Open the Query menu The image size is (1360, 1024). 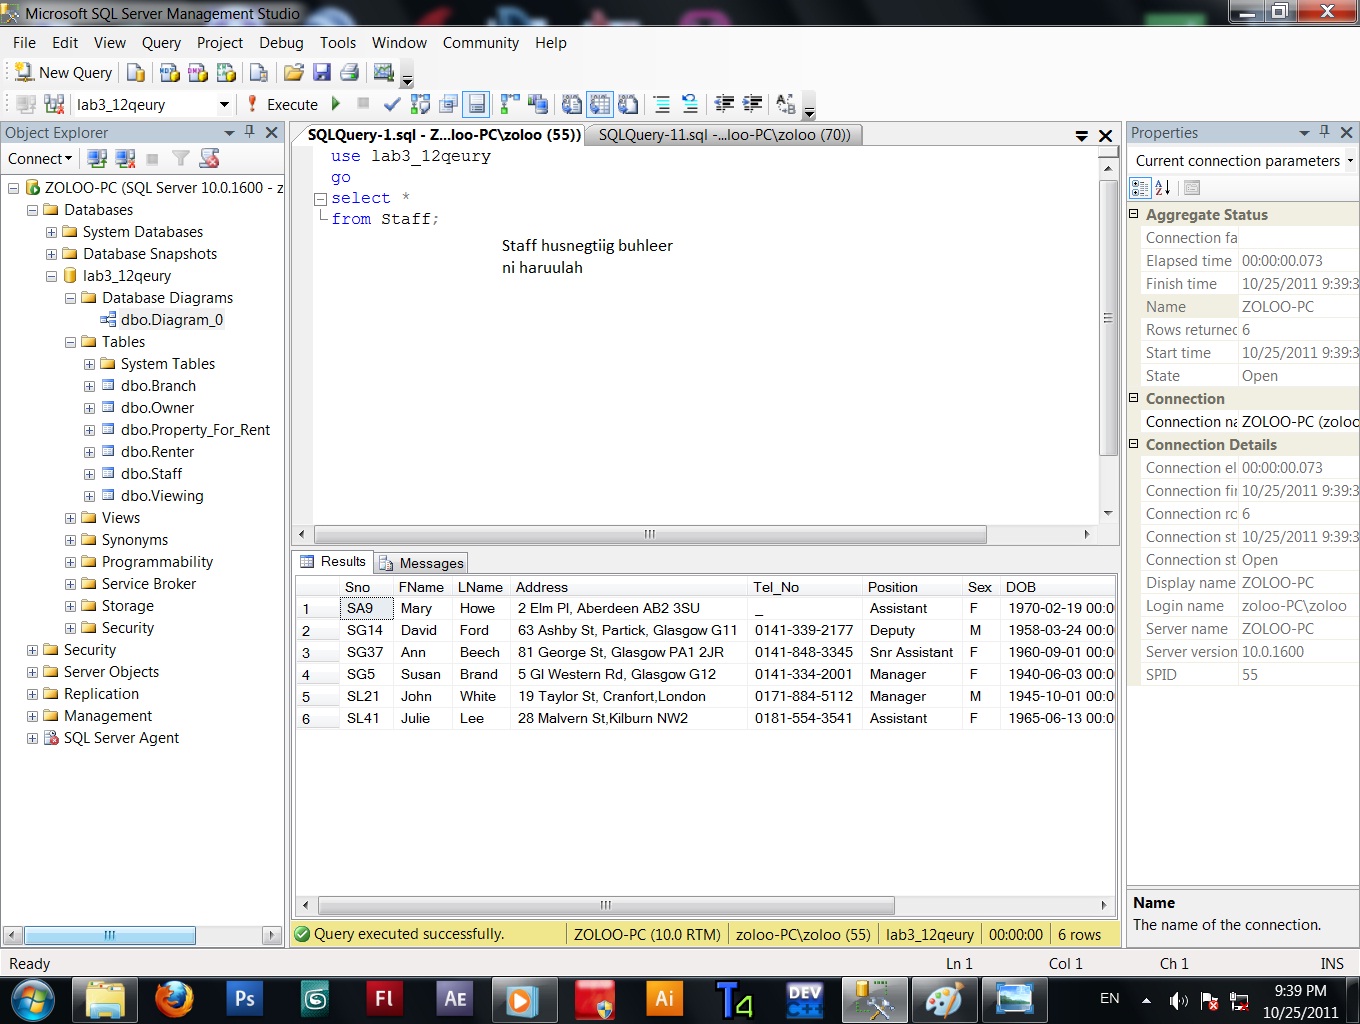161,43
